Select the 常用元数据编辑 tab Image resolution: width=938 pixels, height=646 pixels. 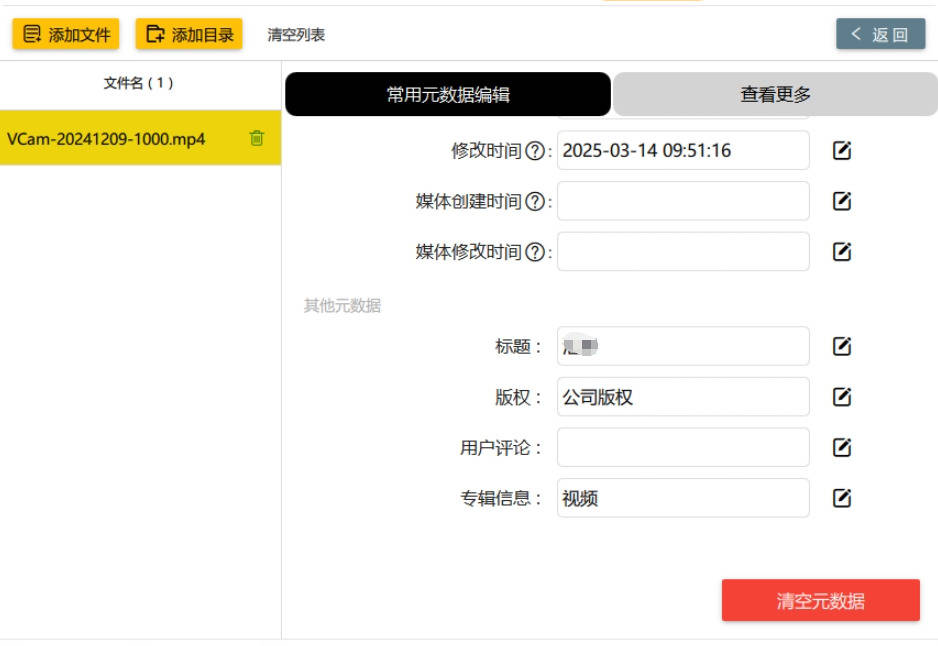coord(447,92)
